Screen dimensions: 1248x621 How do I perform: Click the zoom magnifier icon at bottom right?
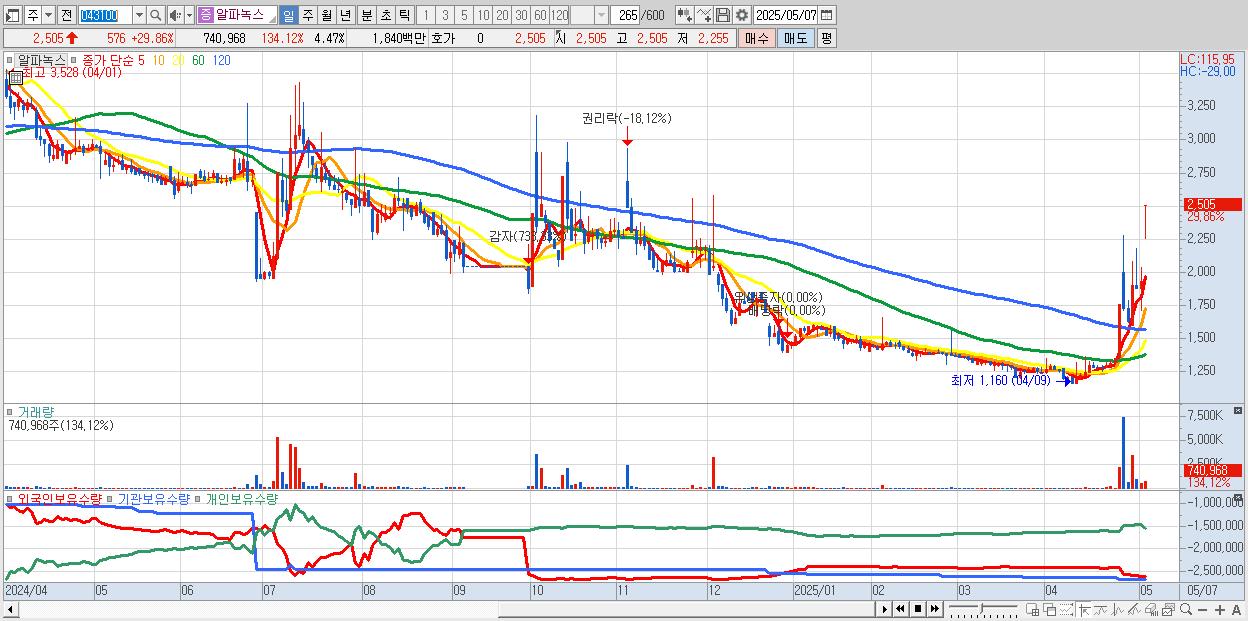(1185, 609)
